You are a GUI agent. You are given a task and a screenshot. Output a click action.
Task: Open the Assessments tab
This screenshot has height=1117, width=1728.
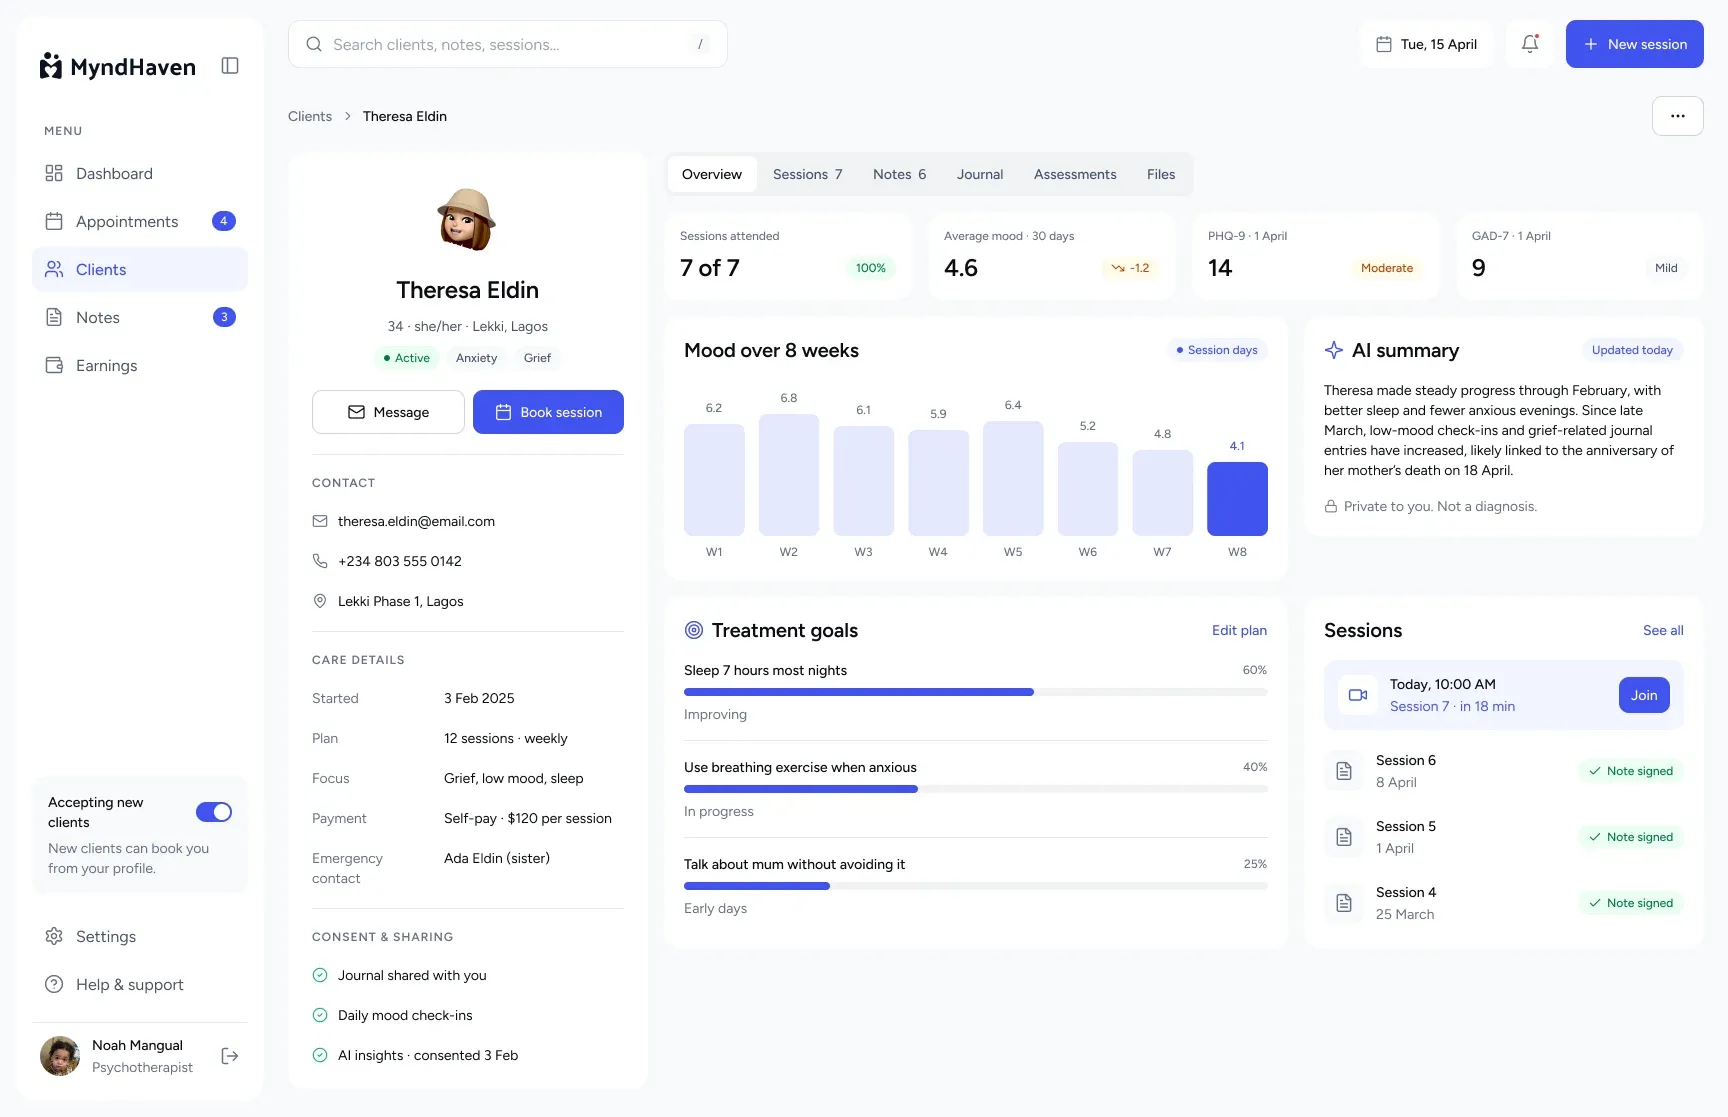[x=1075, y=174]
